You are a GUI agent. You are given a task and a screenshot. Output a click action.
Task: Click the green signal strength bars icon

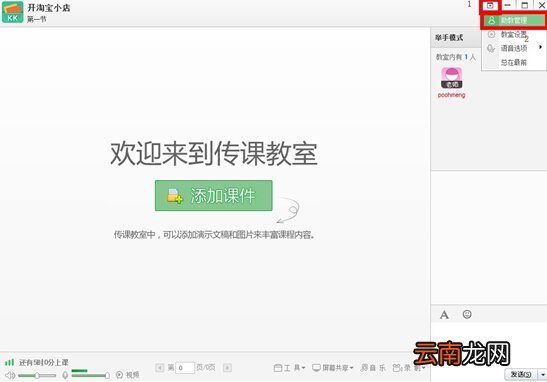[9, 362]
